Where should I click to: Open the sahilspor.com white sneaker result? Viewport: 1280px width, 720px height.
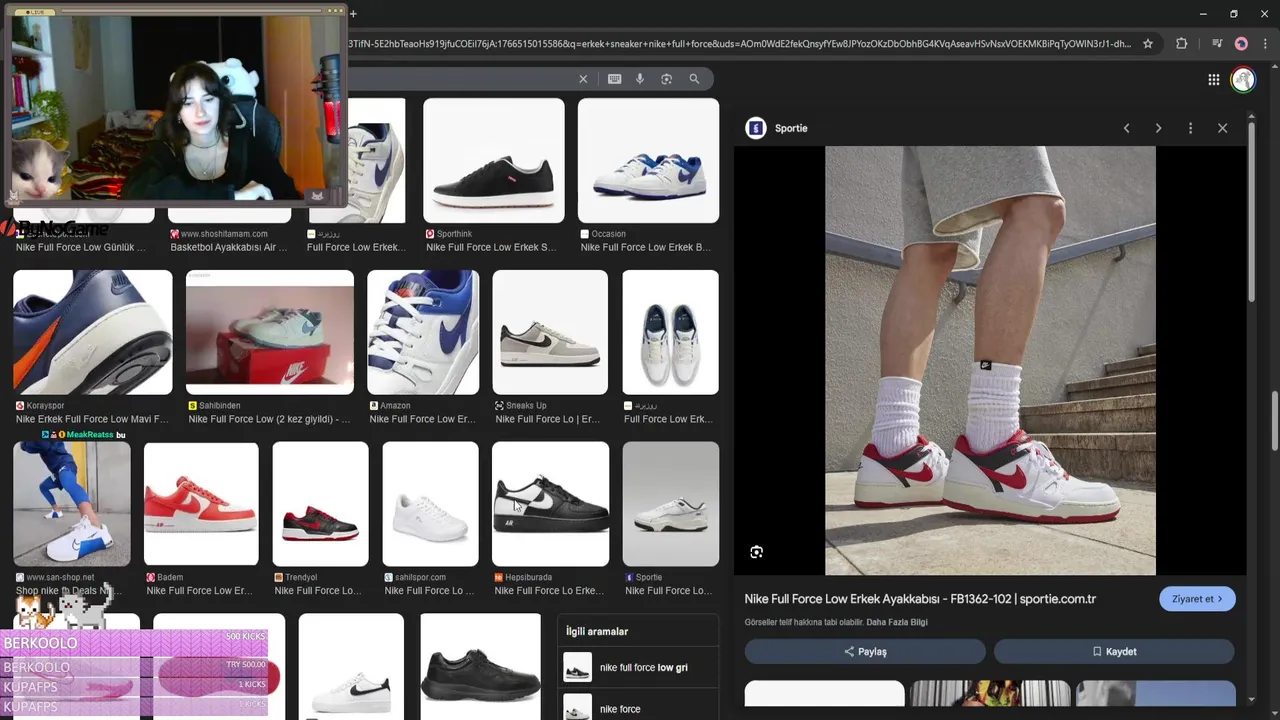pyautogui.click(x=430, y=504)
